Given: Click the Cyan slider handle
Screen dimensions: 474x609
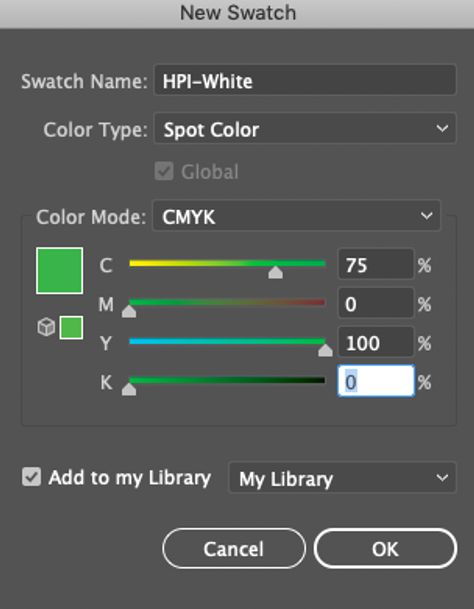Looking at the screenshot, I should (x=275, y=272).
